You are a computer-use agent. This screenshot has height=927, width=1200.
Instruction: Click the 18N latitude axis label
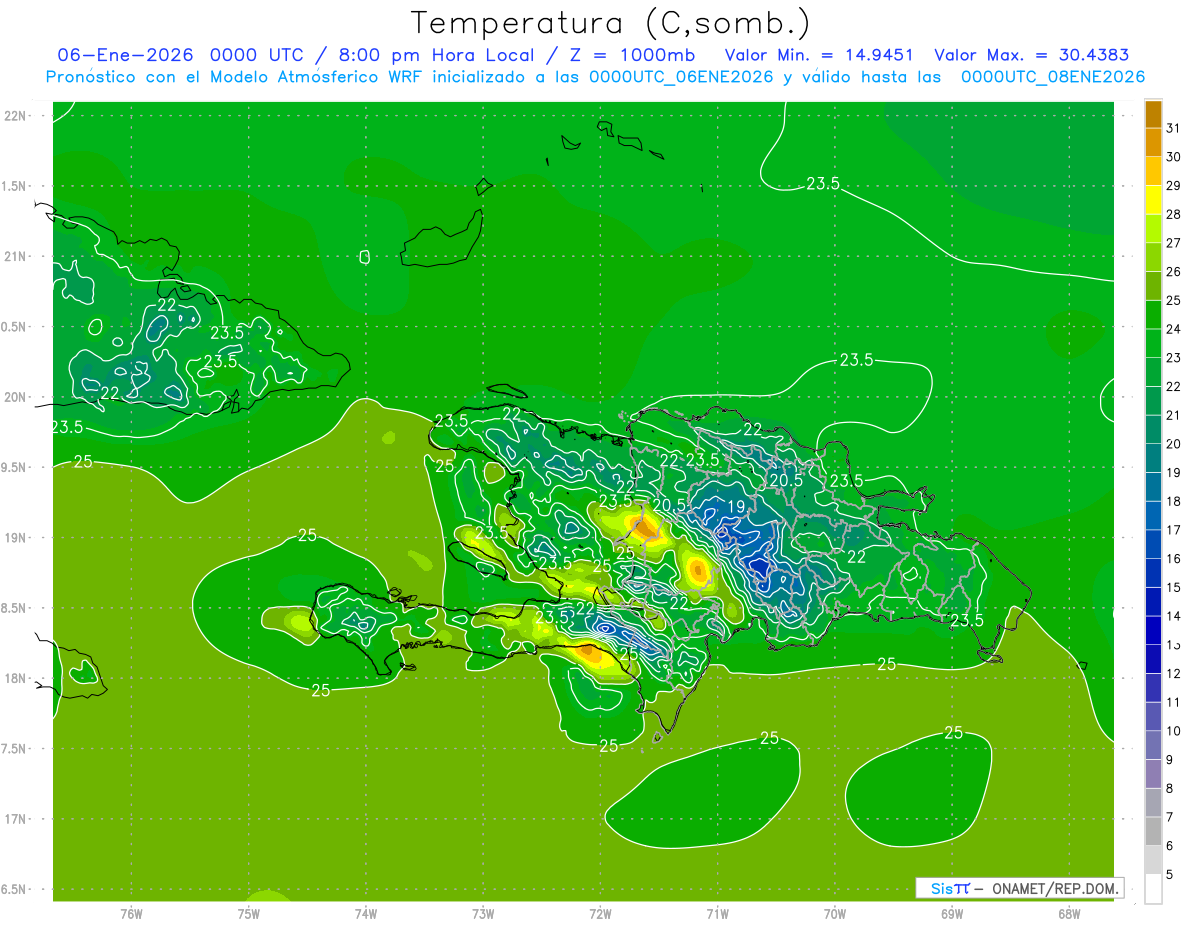[x=16, y=678]
